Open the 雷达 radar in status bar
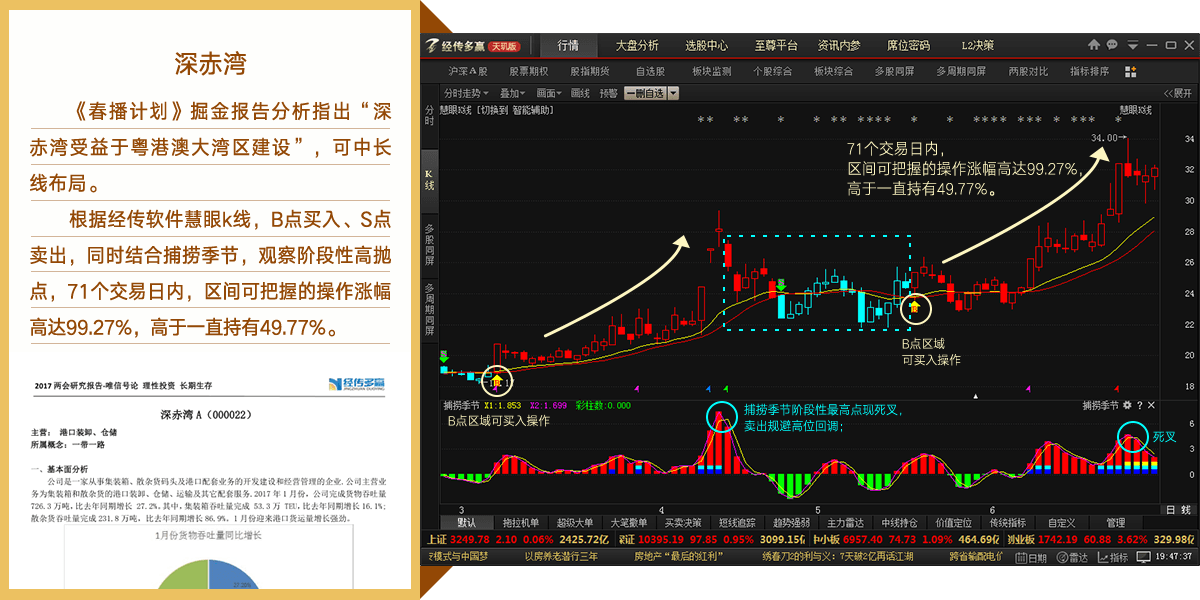The height and width of the screenshot is (600, 1200). (x=1071, y=557)
